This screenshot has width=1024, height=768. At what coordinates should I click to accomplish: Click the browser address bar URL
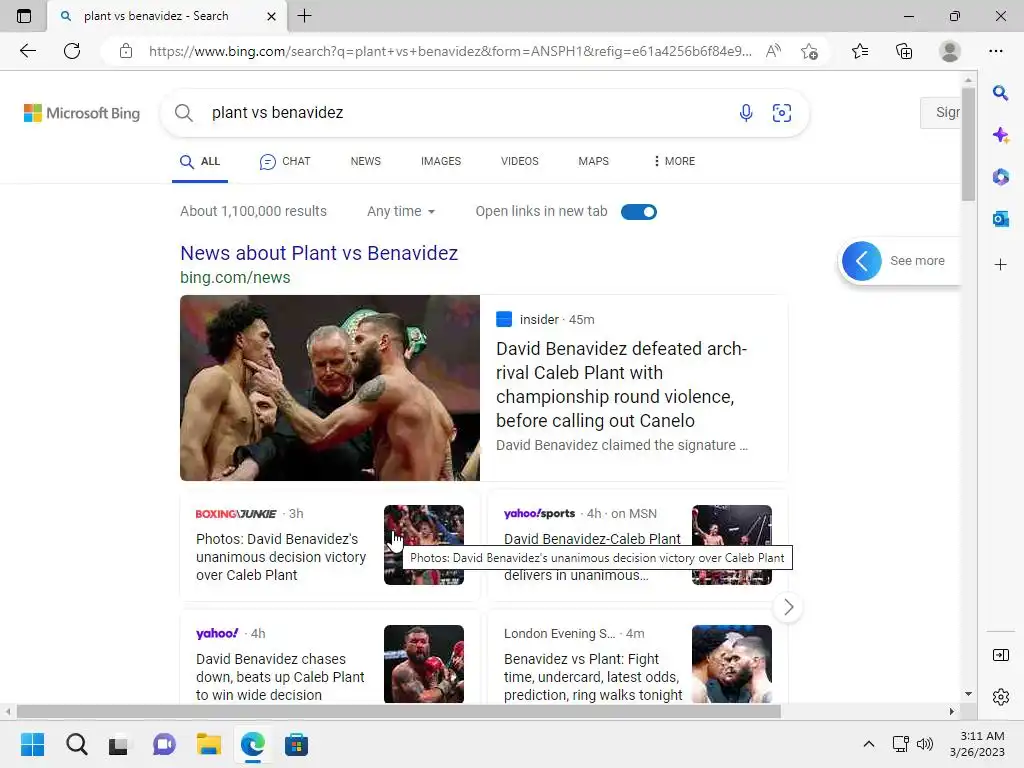450,51
